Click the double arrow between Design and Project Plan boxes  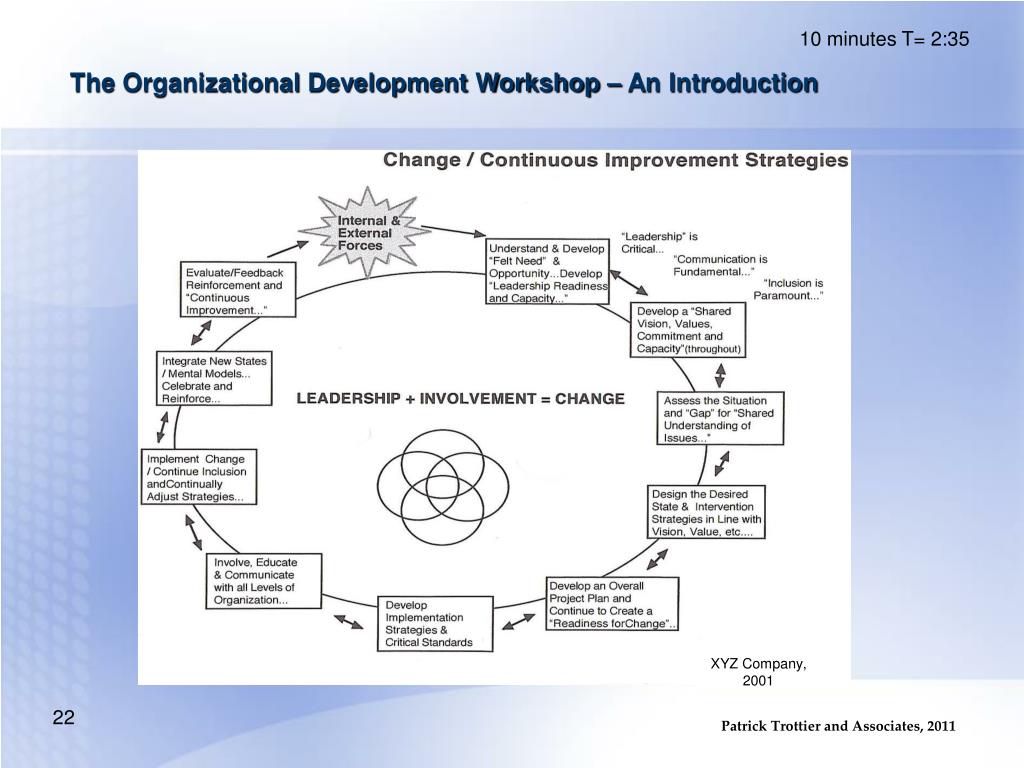657,560
